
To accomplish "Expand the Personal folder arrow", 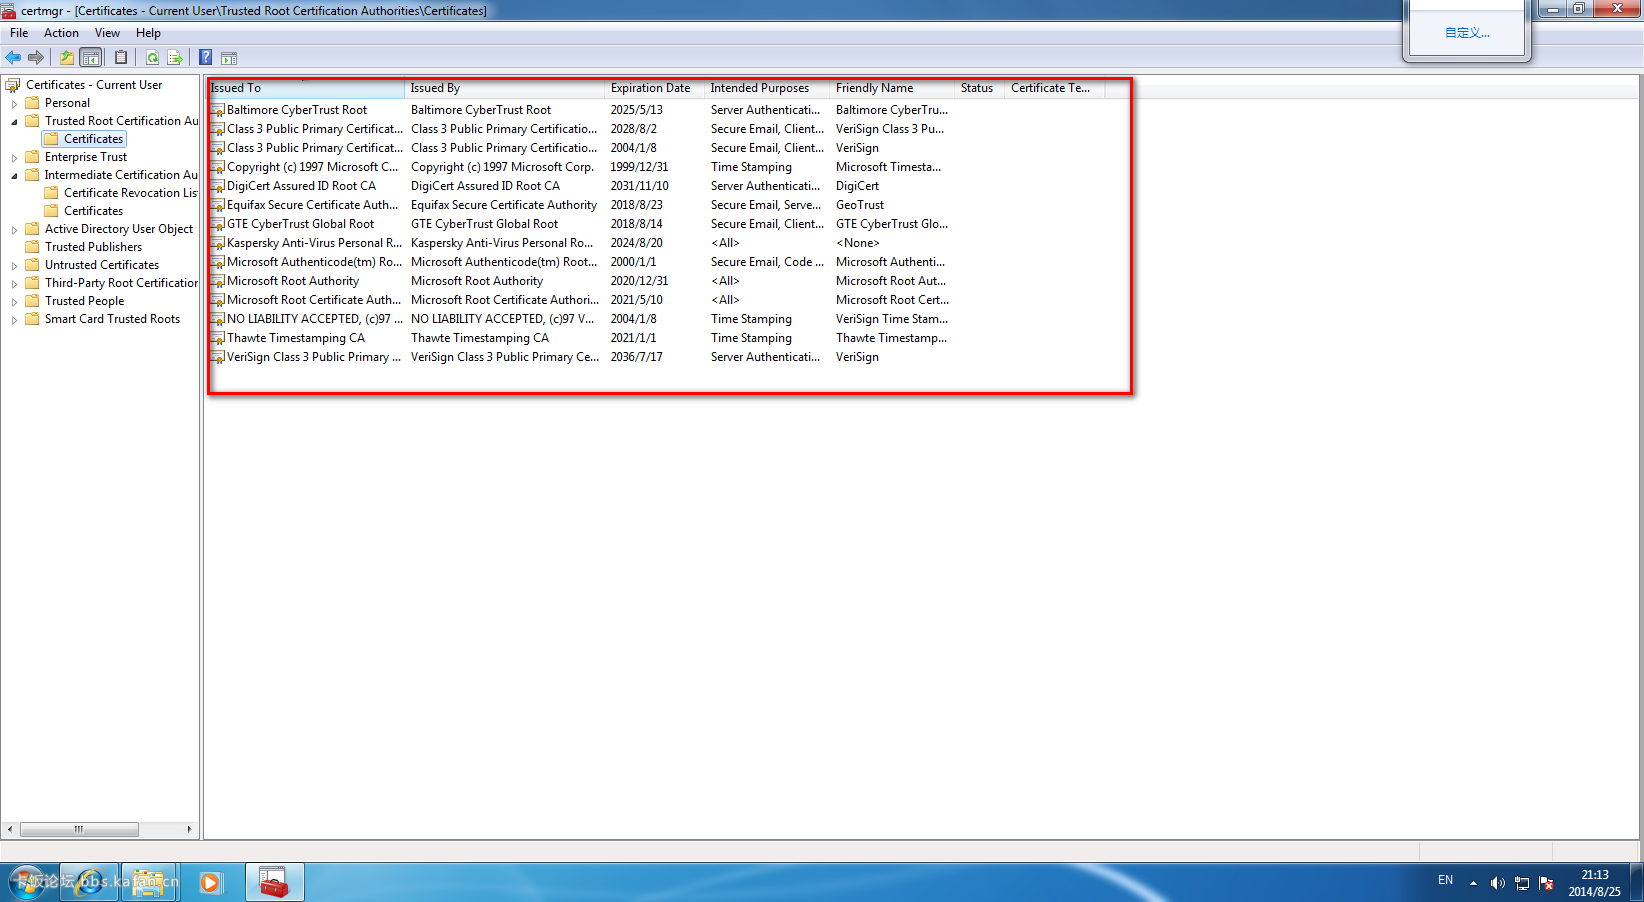I will [x=14, y=103].
